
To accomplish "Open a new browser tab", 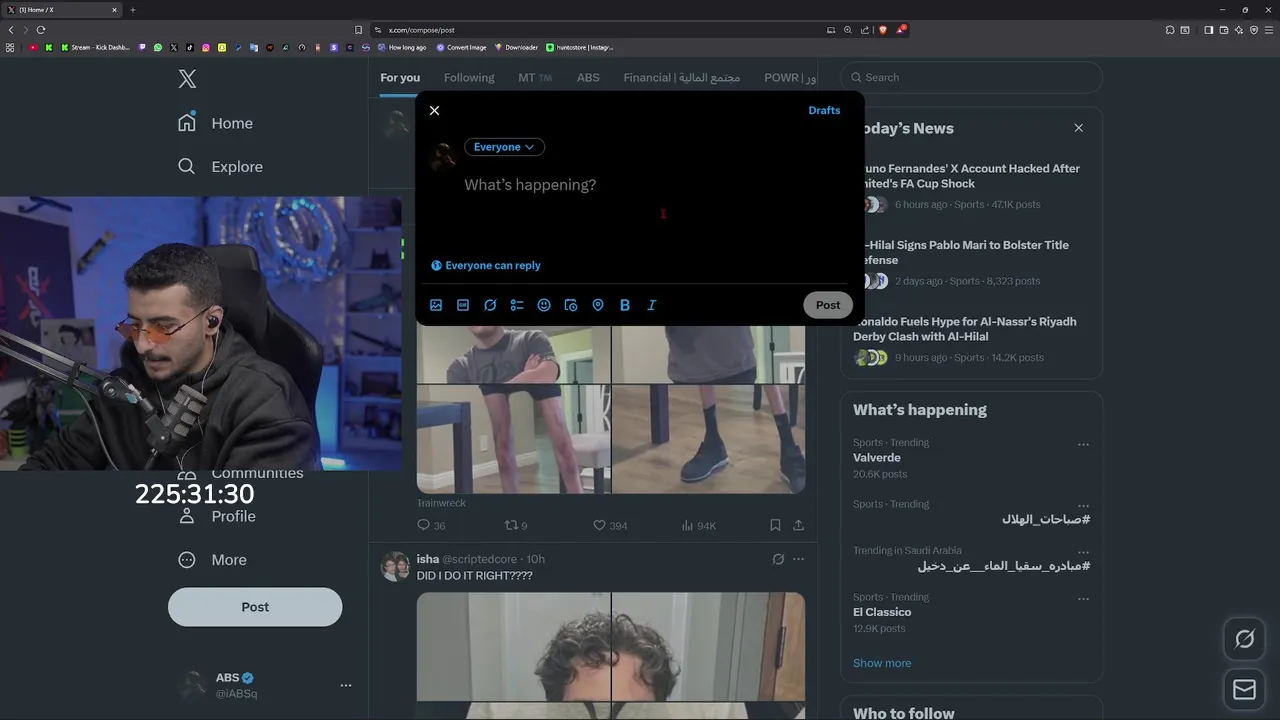I will [x=132, y=10].
